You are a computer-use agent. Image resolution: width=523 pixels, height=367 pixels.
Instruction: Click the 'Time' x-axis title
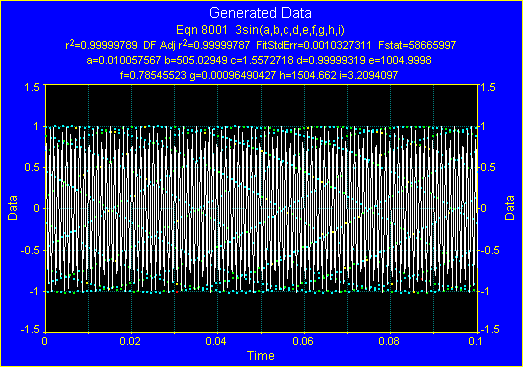click(260, 356)
